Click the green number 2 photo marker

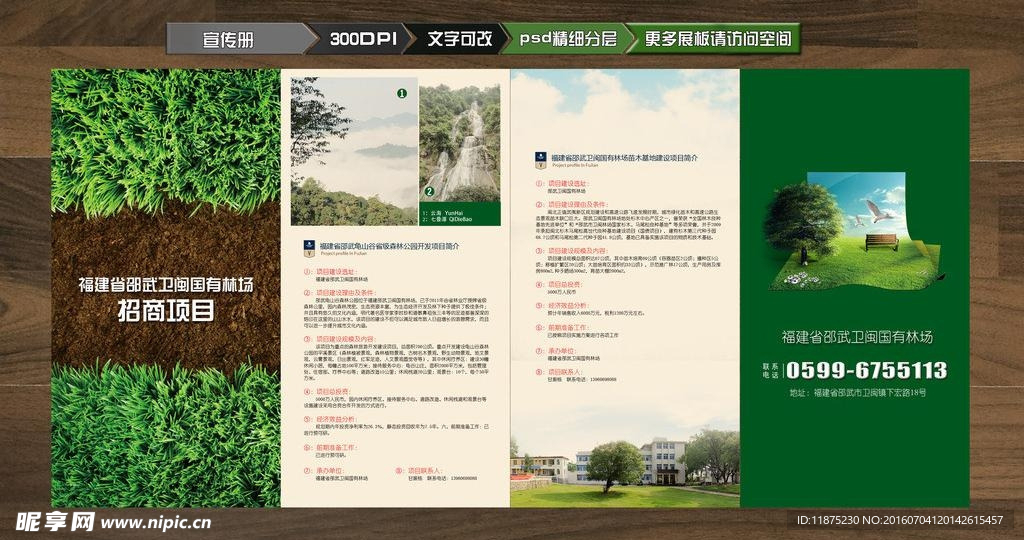tap(428, 191)
